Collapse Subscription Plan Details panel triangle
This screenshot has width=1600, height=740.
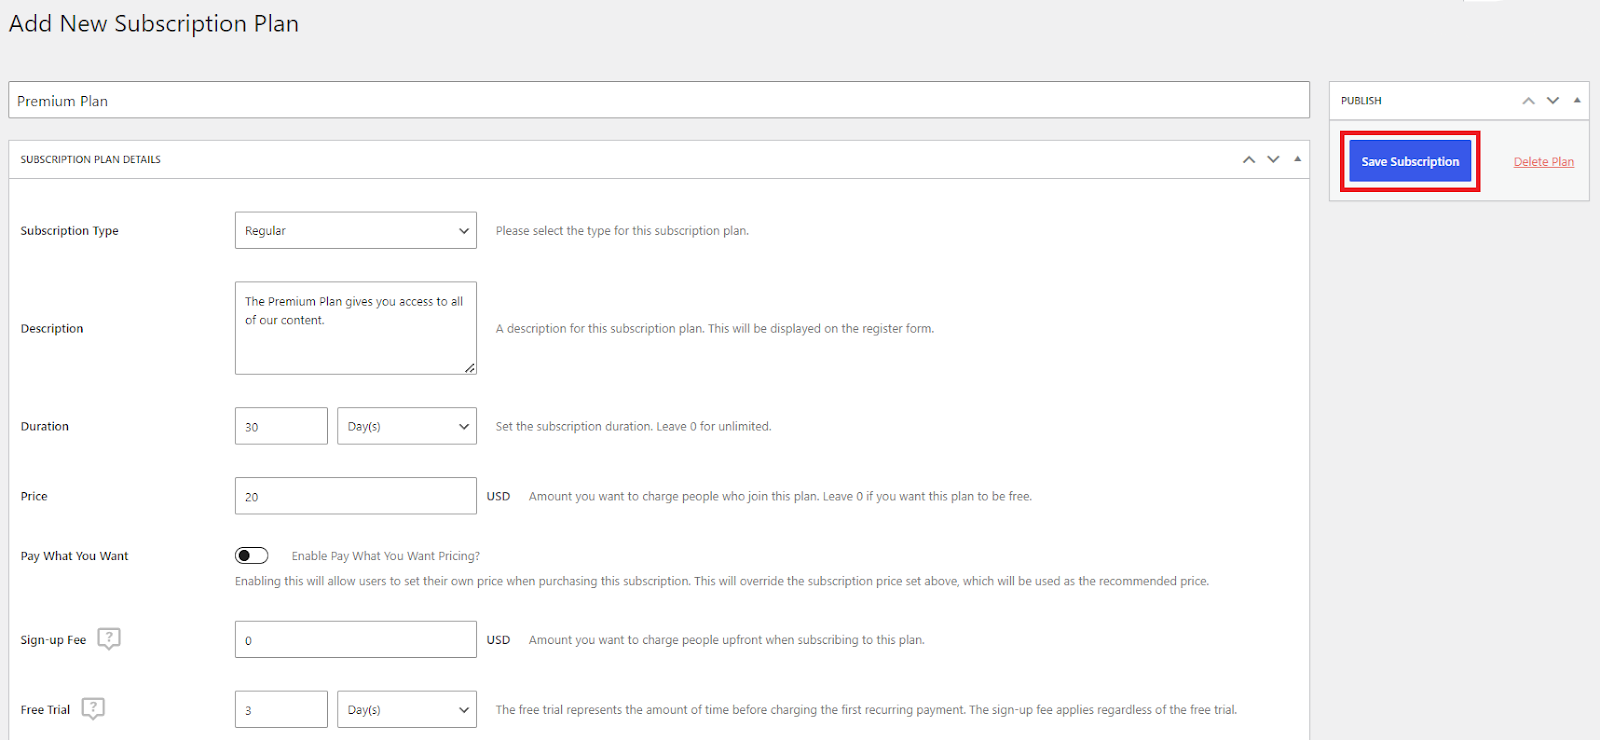tap(1297, 159)
